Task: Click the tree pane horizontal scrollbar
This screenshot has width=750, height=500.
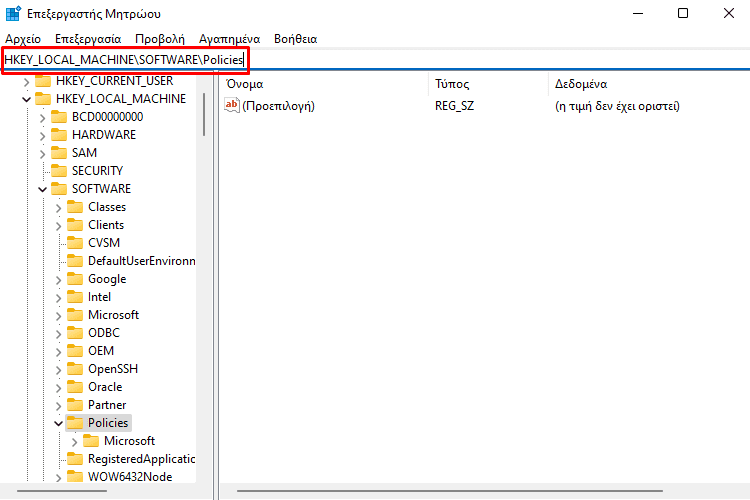Action: pos(62,491)
